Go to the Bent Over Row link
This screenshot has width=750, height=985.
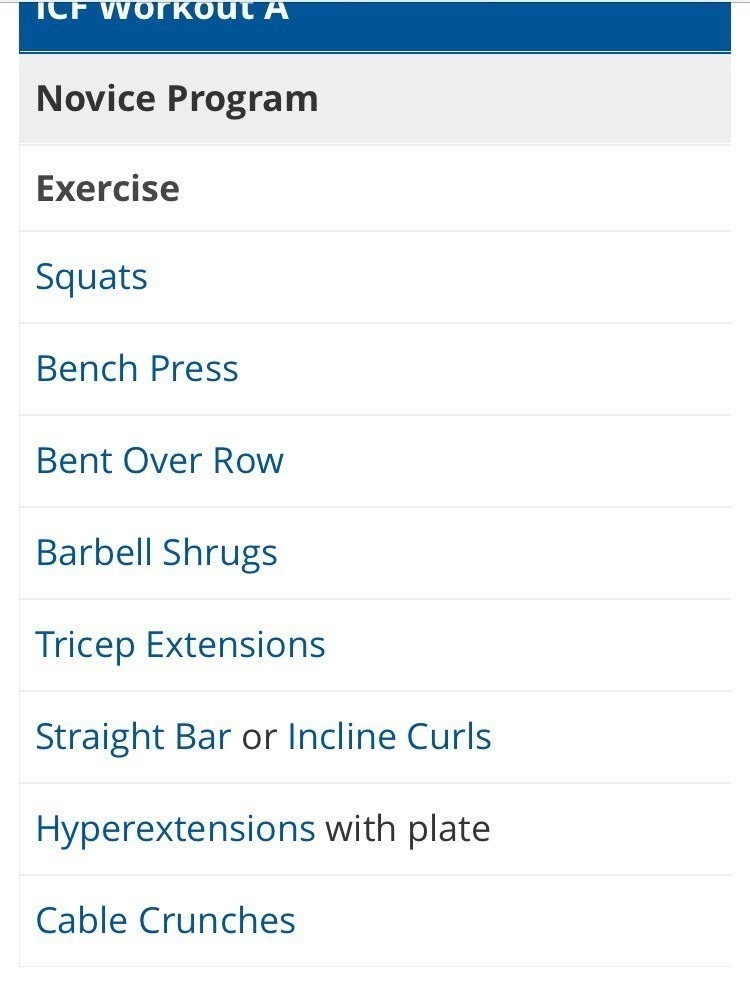159,461
